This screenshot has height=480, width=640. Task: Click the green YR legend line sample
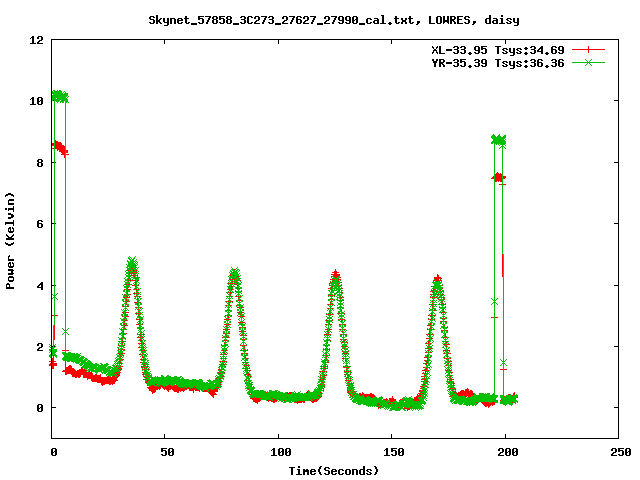point(588,63)
